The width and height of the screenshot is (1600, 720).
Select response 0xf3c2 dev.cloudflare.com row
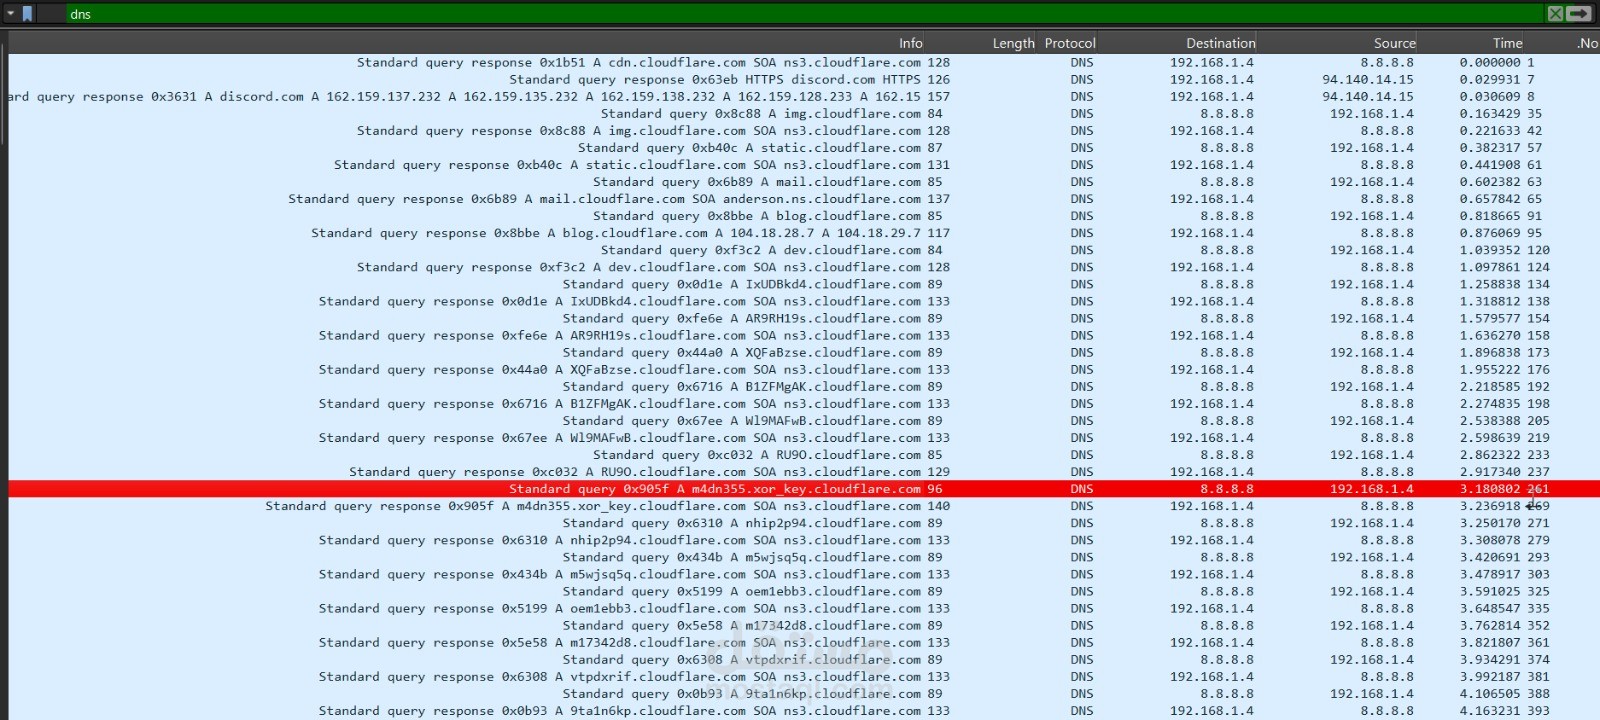tap(804, 267)
